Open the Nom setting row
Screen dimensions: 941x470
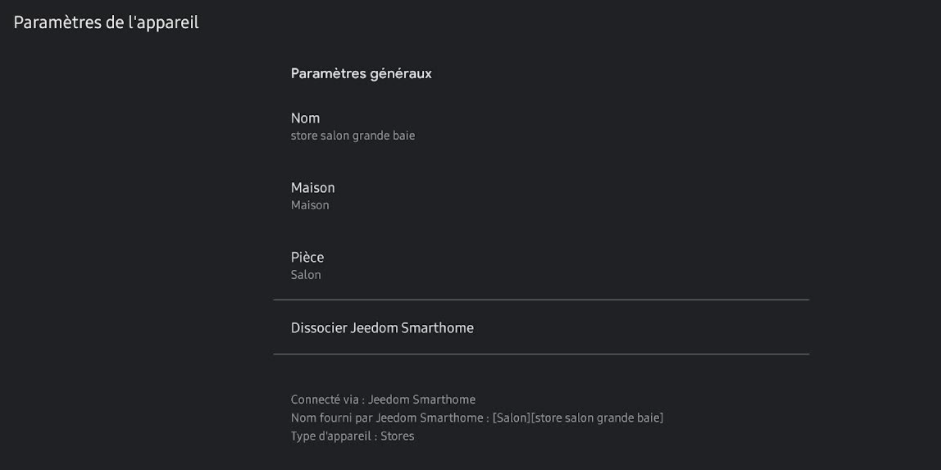tap(540, 126)
